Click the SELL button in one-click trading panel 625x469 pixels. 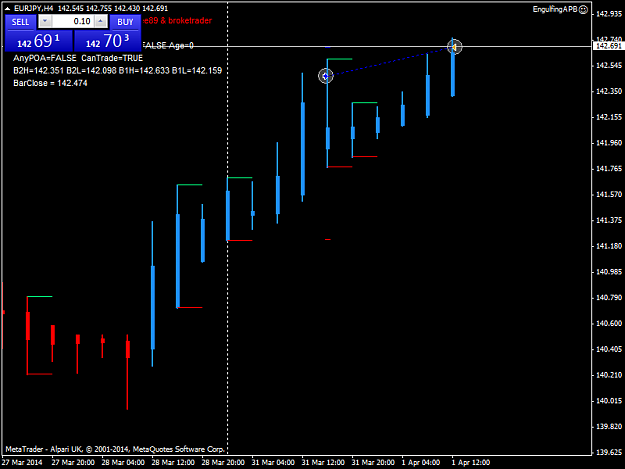click(x=20, y=22)
